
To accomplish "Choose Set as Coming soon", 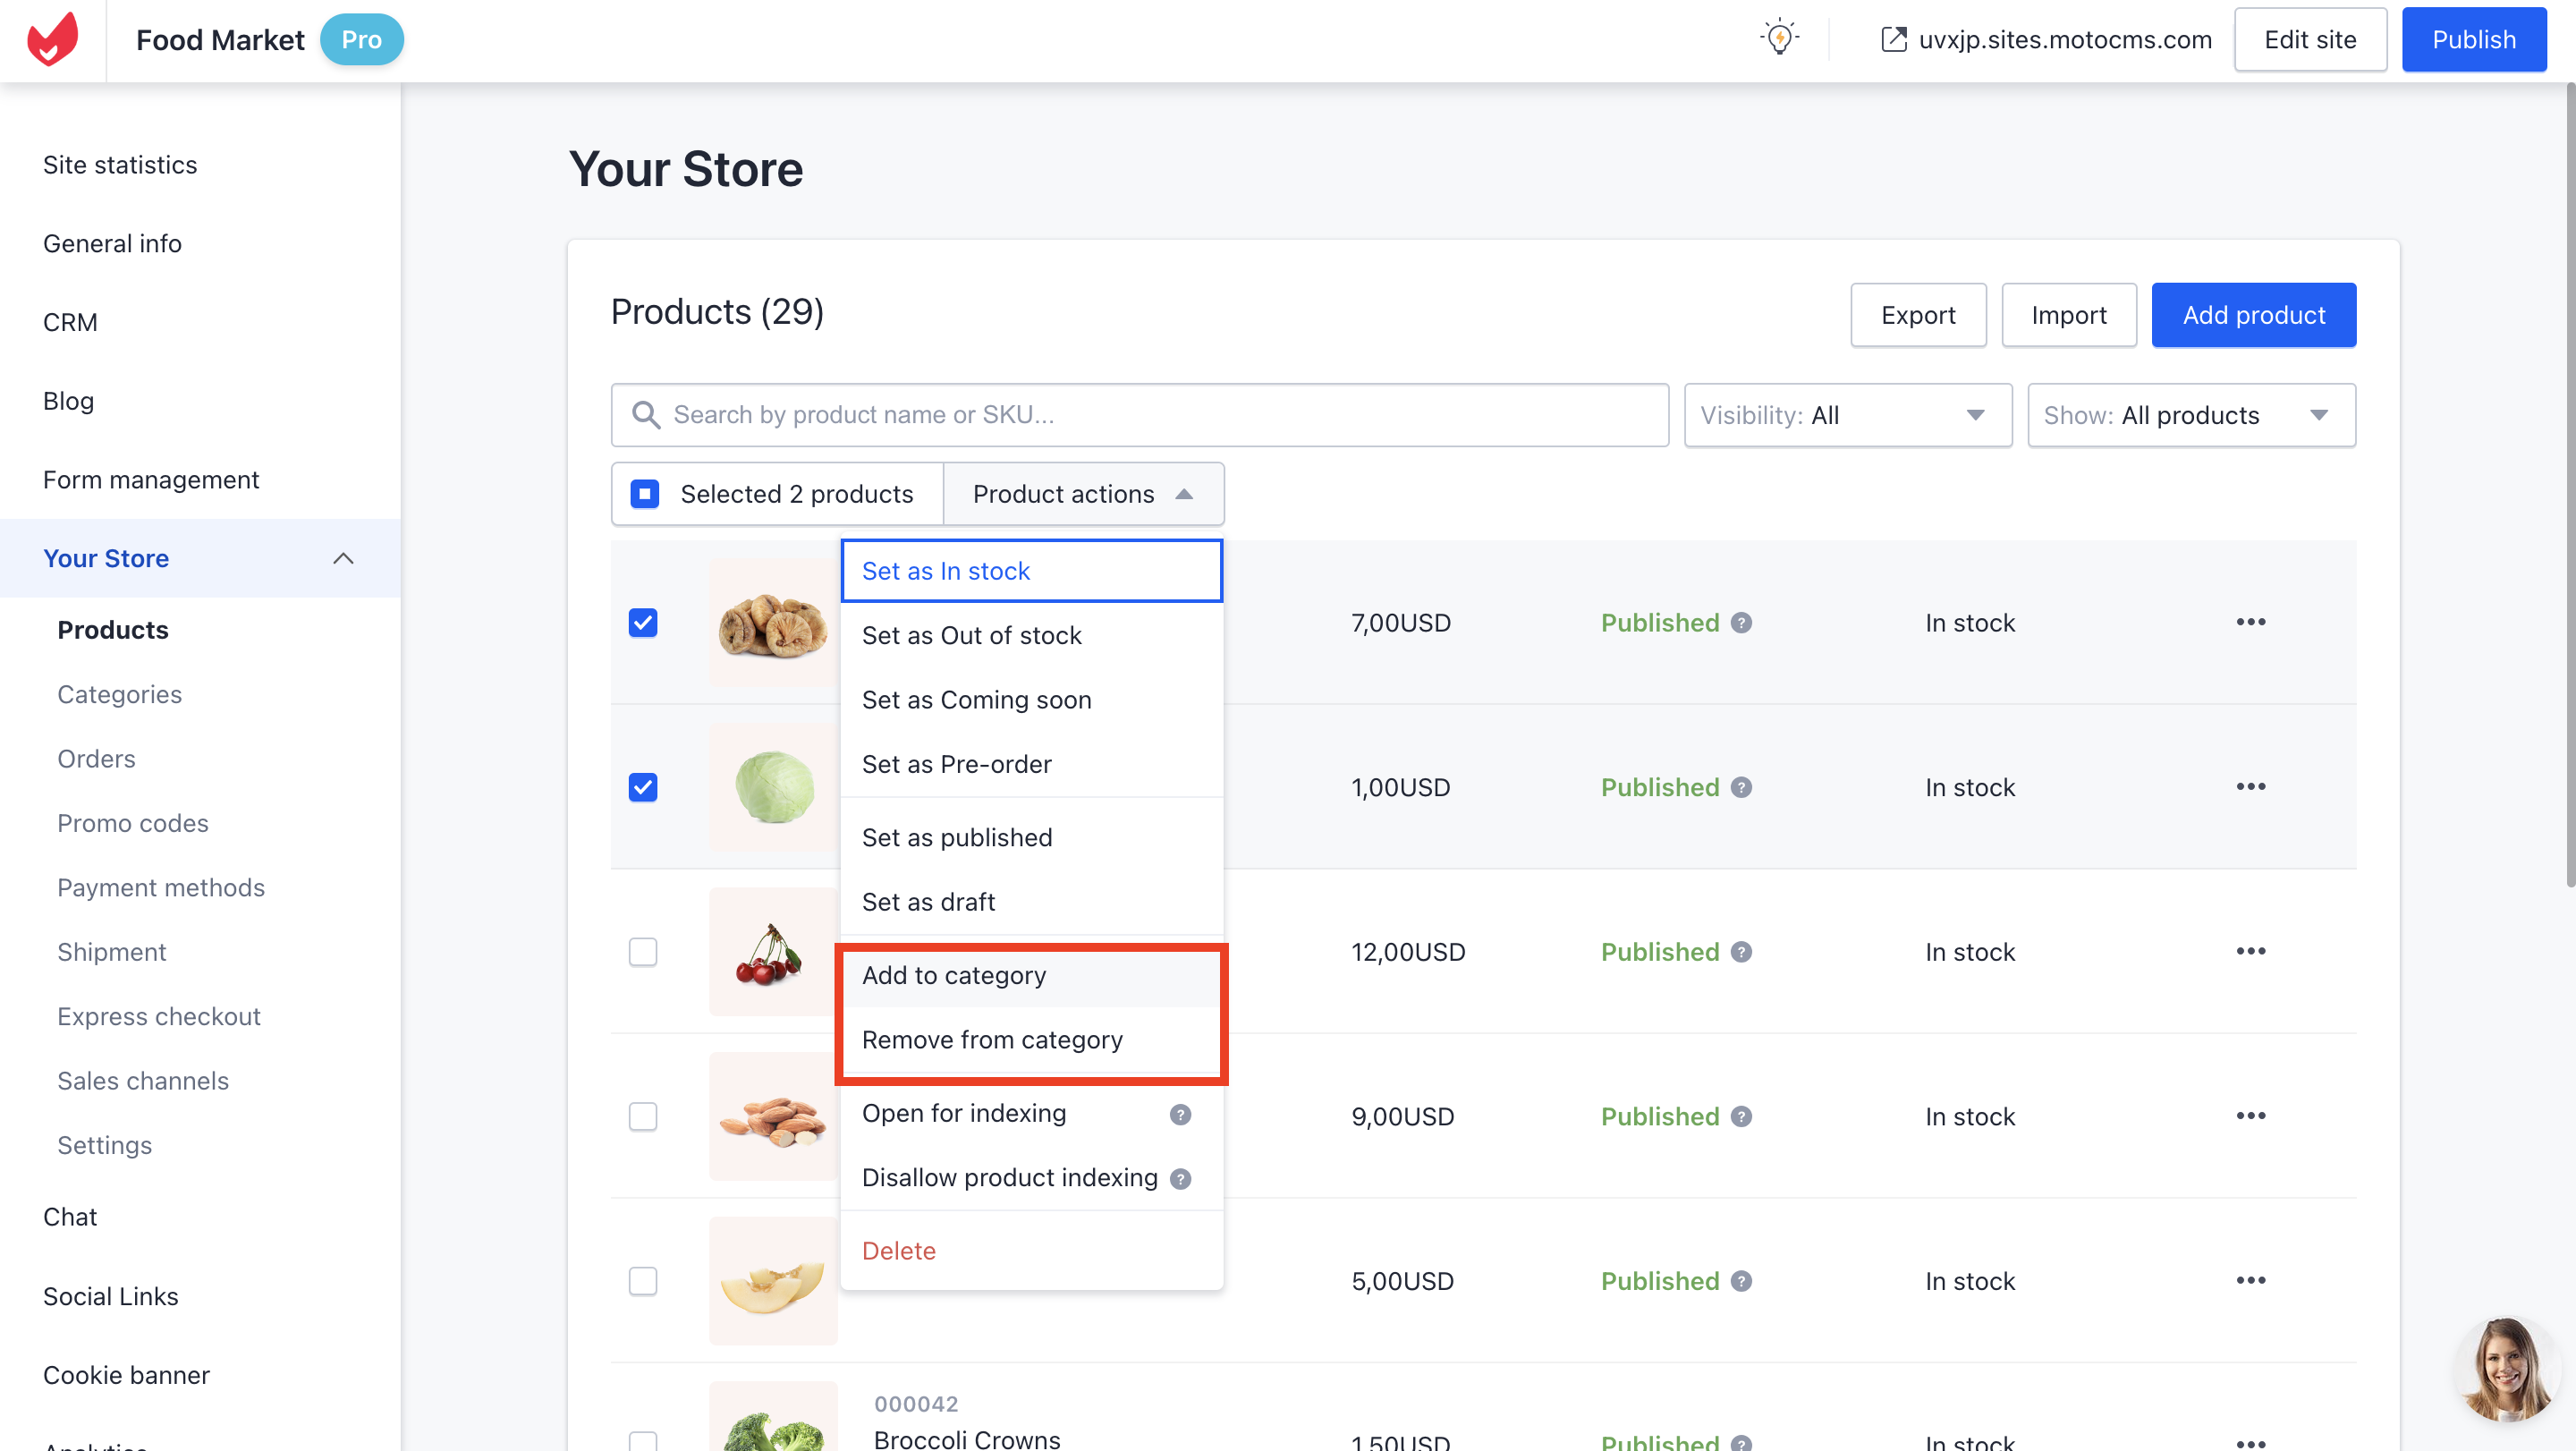I will click(x=1031, y=700).
